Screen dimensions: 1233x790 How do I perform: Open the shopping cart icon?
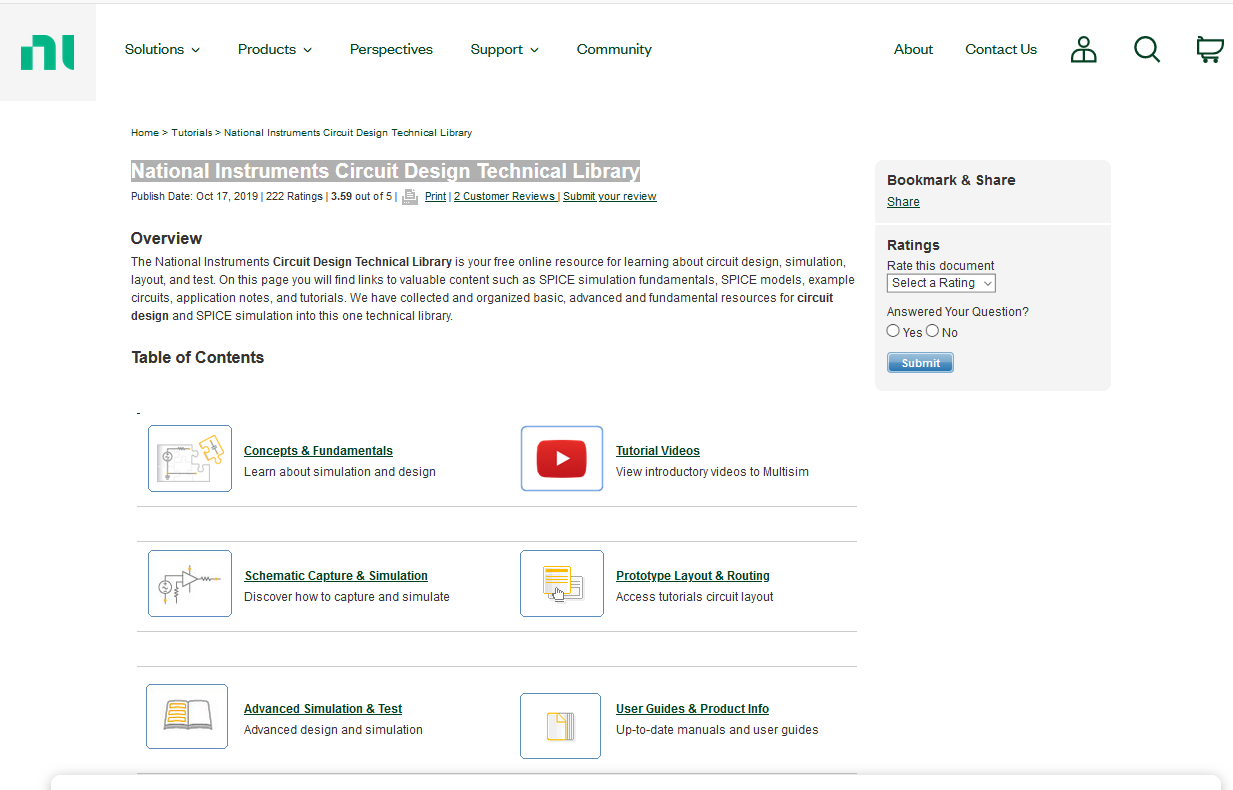pos(1210,49)
